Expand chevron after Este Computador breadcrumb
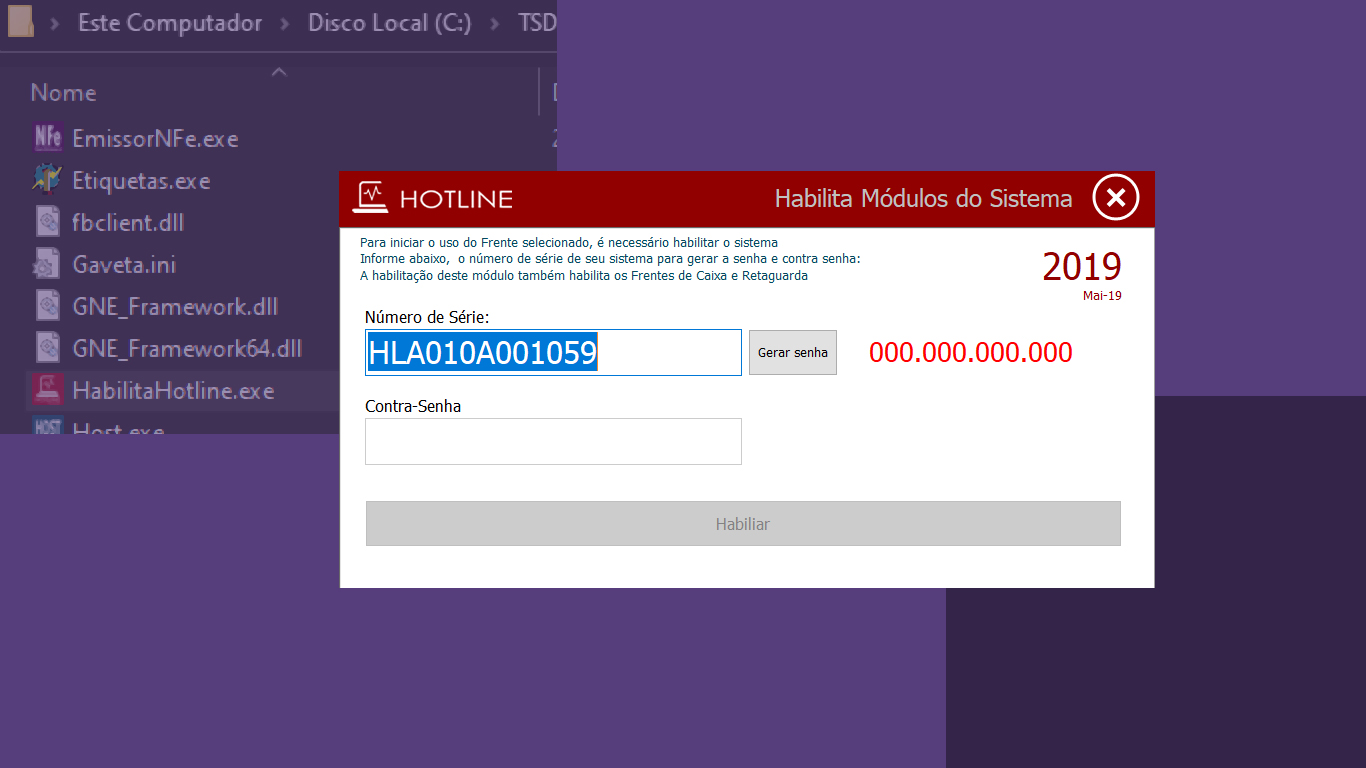This screenshot has width=1366, height=768. pyautogui.click(x=285, y=24)
